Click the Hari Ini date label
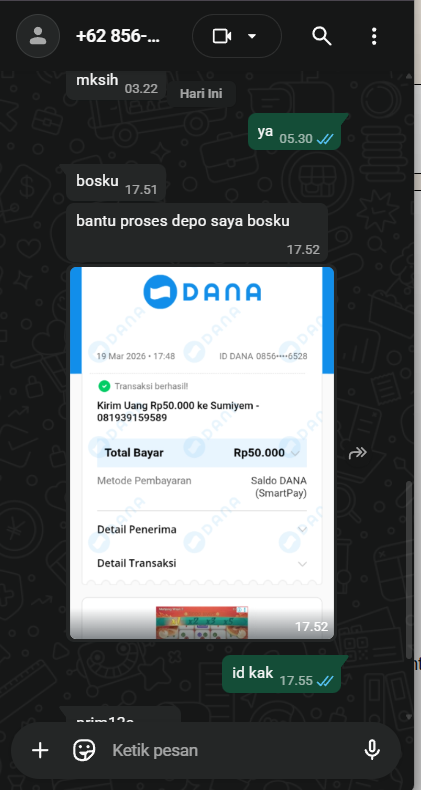Screen dimensions: 421x790 click(201, 93)
